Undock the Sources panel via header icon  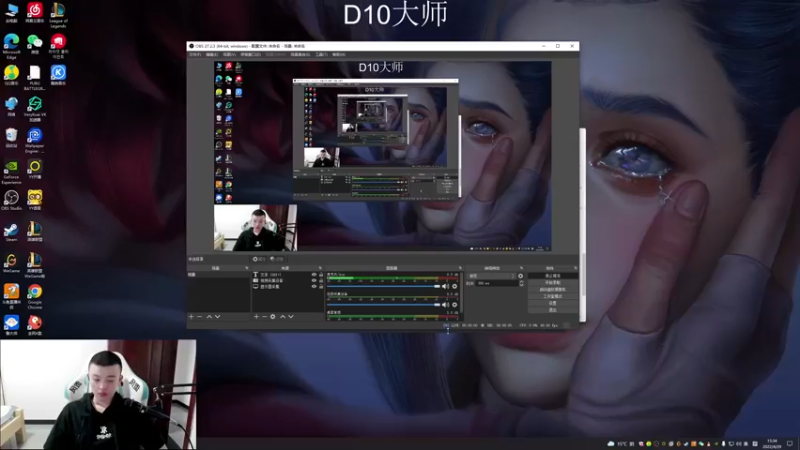point(320,268)
